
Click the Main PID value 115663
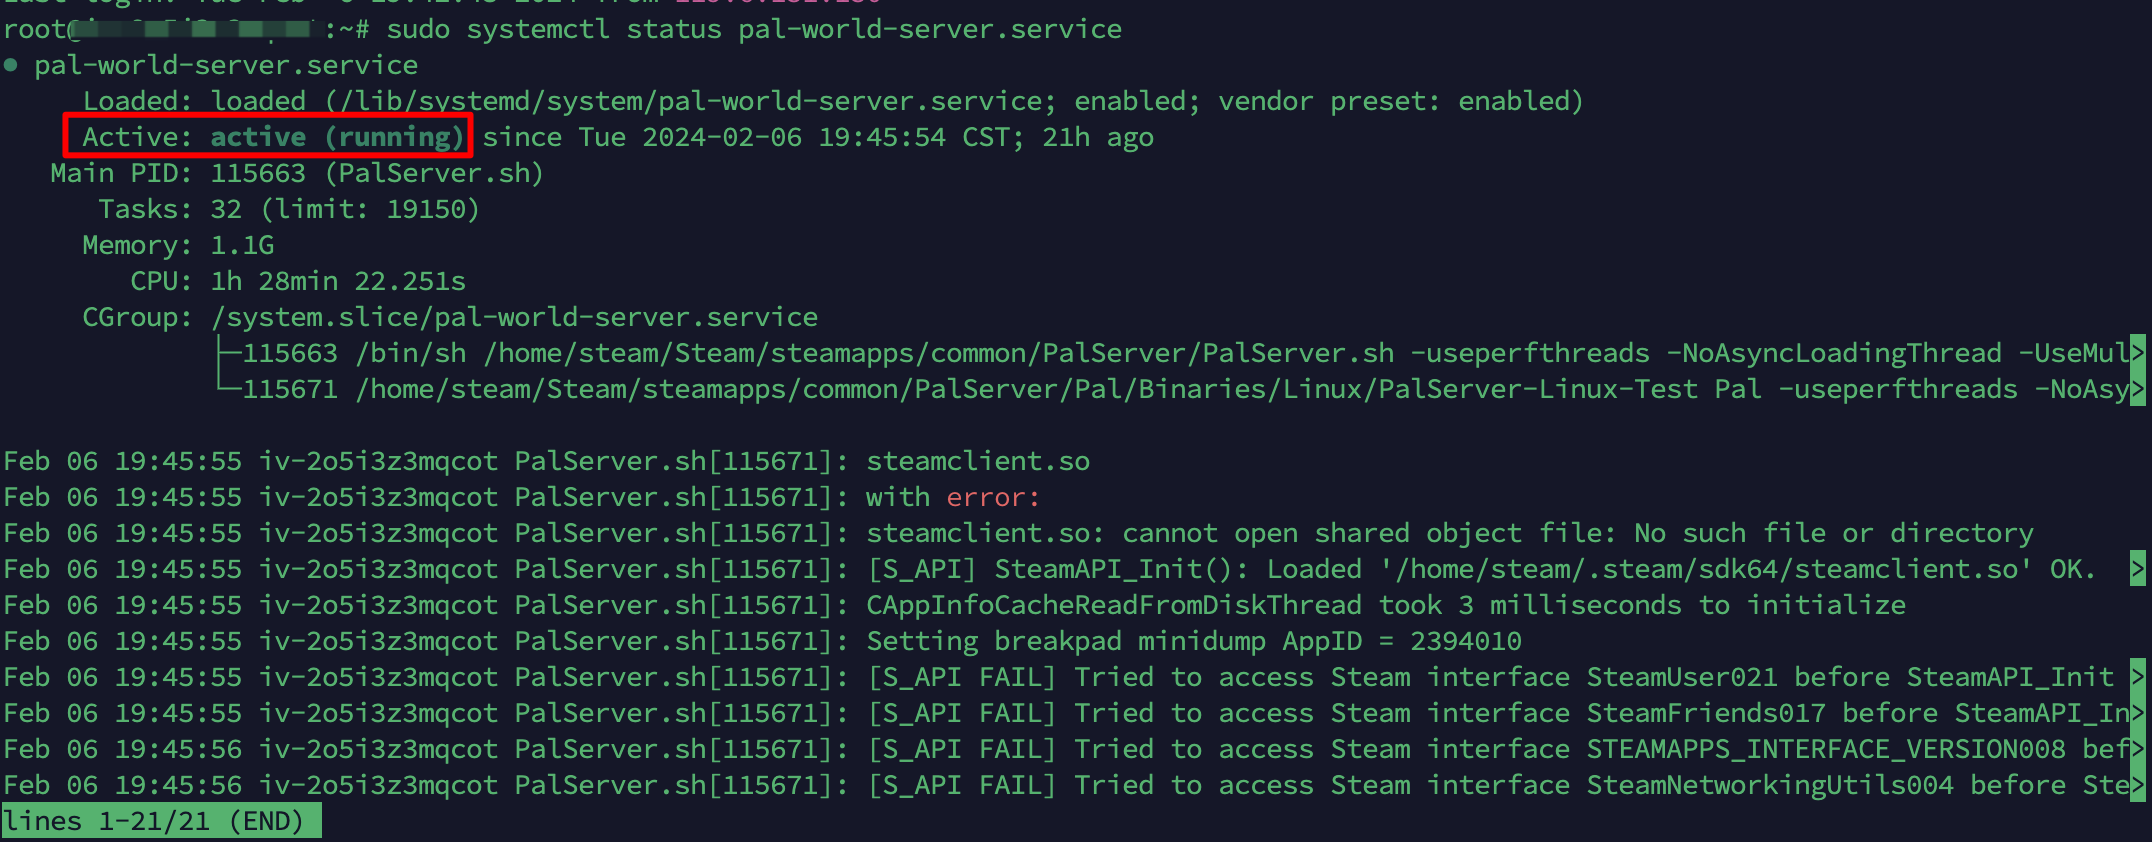click(x=258, y=173)
